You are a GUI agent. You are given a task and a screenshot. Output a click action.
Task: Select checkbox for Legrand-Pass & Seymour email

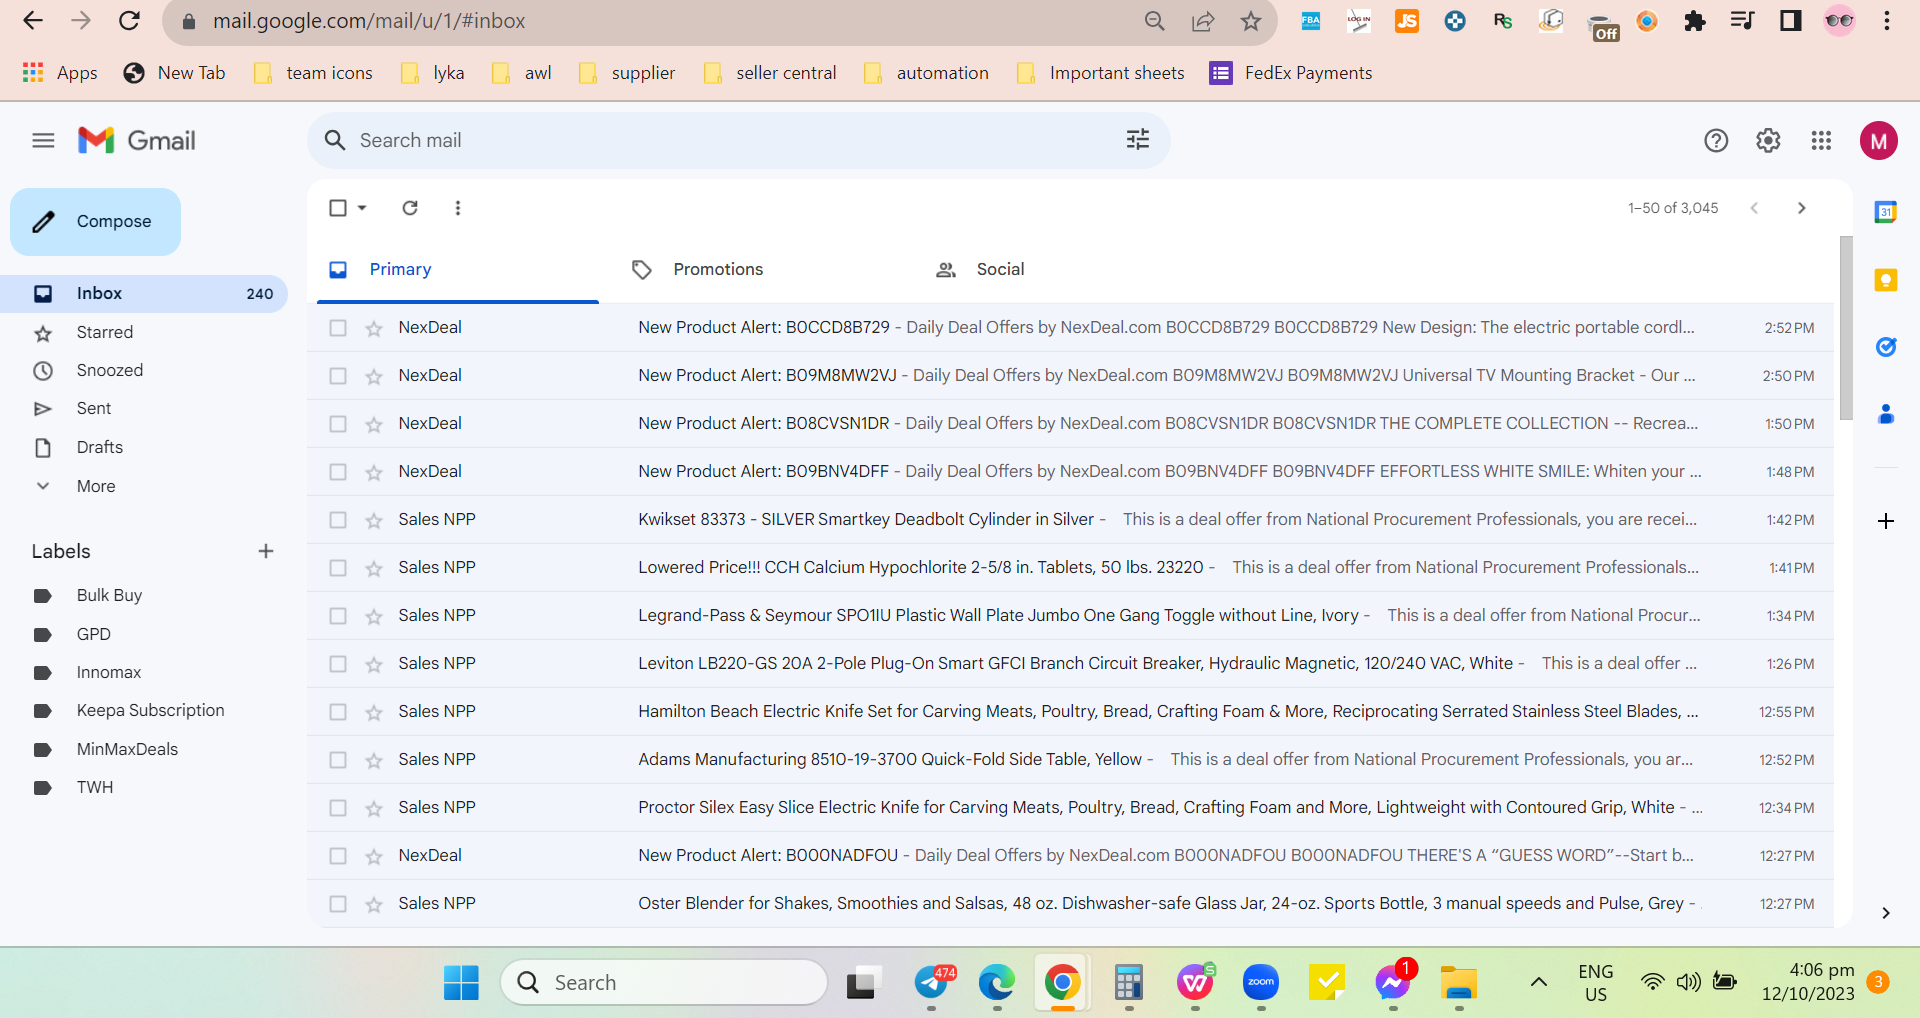(x=338, y=616)
